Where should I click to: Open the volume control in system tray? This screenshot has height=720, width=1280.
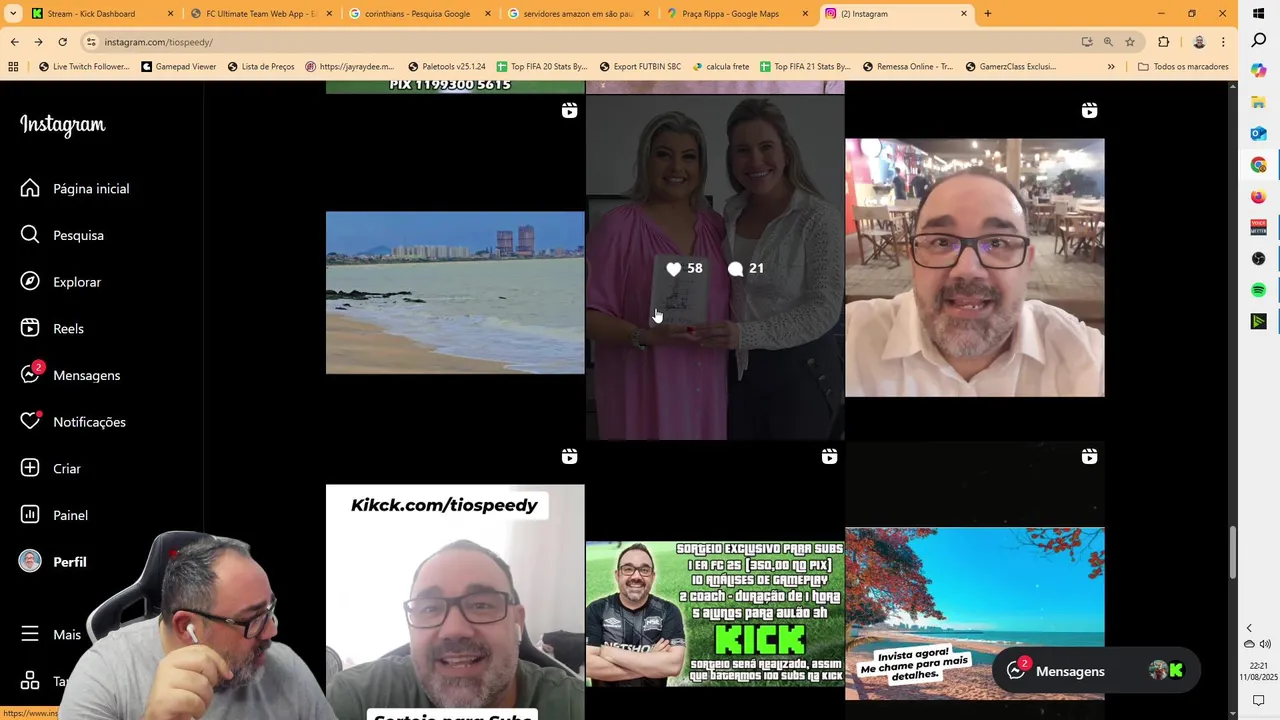pos(1266,644)
